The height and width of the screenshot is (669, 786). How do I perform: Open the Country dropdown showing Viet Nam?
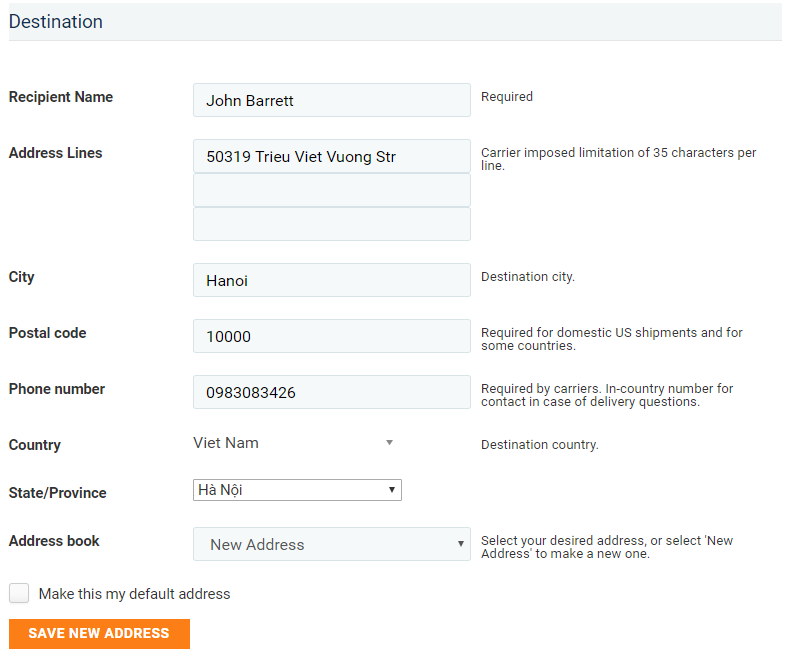pos(290,443)
